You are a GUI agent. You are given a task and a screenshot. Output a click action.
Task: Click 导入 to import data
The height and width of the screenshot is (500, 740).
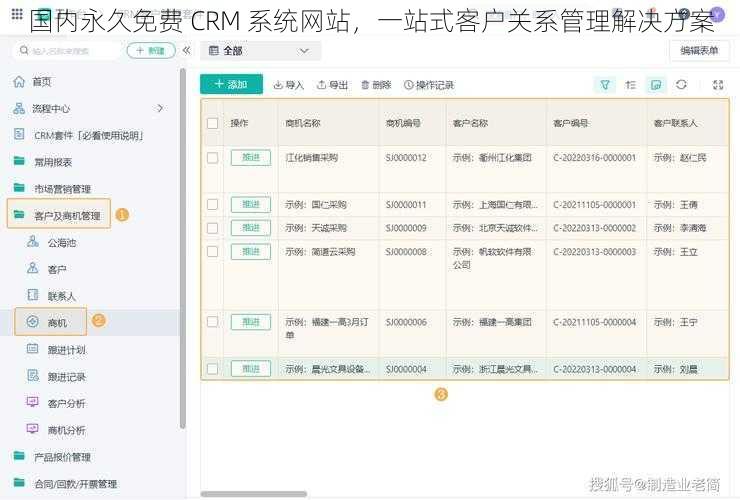tap(289, 85)
